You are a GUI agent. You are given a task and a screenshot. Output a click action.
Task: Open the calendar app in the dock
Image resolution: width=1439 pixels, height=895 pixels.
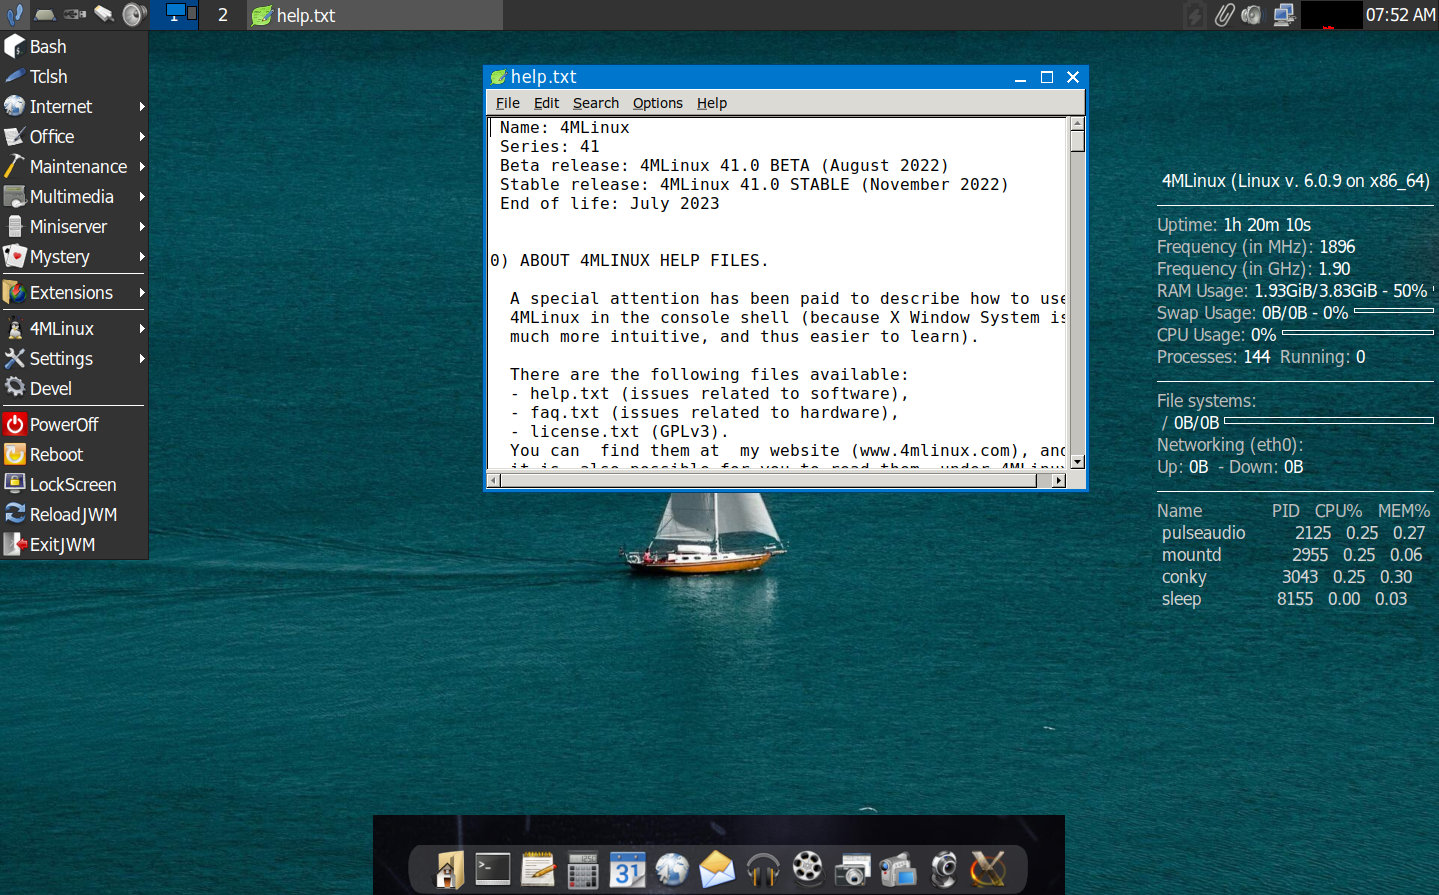click(x=627, y=869)
